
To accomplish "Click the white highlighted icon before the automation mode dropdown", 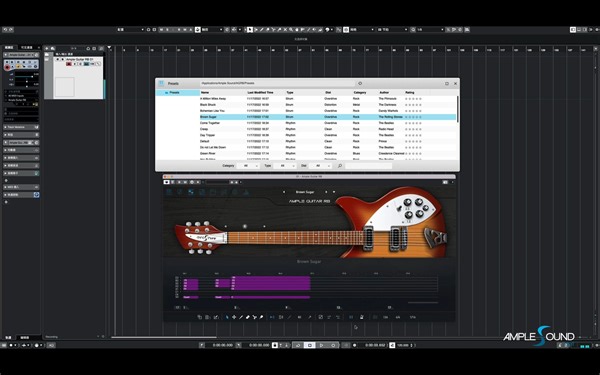I will [x=197, y=29].
